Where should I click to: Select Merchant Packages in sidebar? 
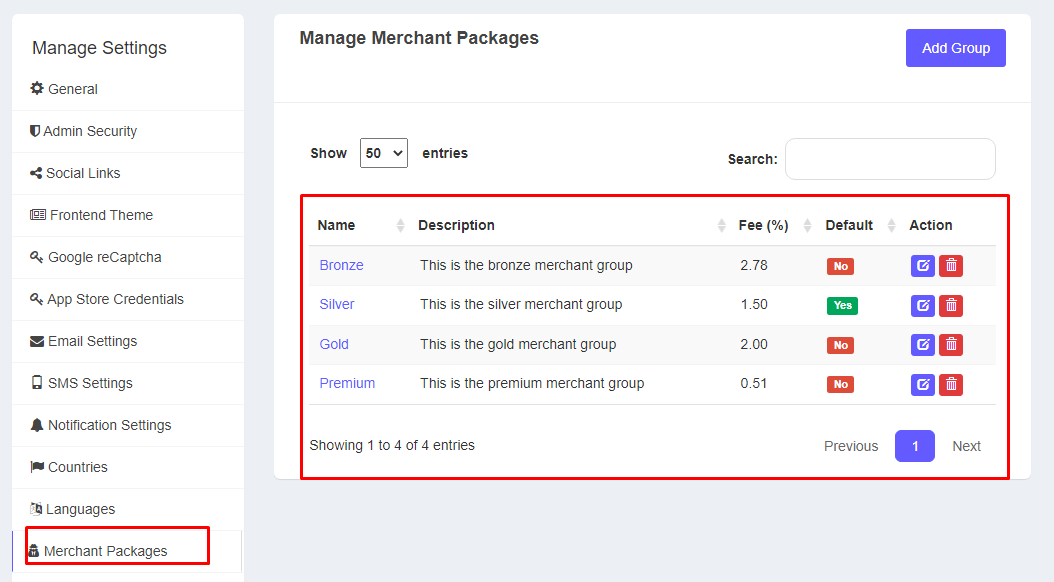coord(105,551)
